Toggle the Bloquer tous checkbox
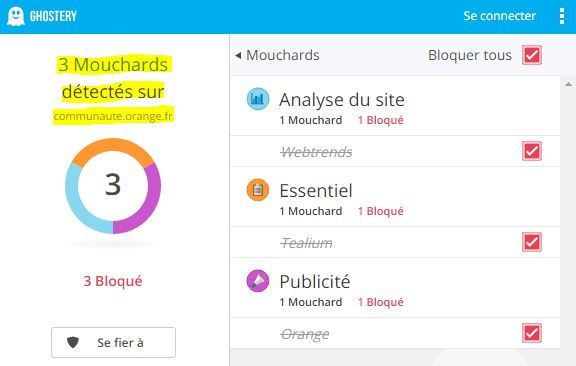This screenshot has height=366, width=576. click(x=532, y=55)
